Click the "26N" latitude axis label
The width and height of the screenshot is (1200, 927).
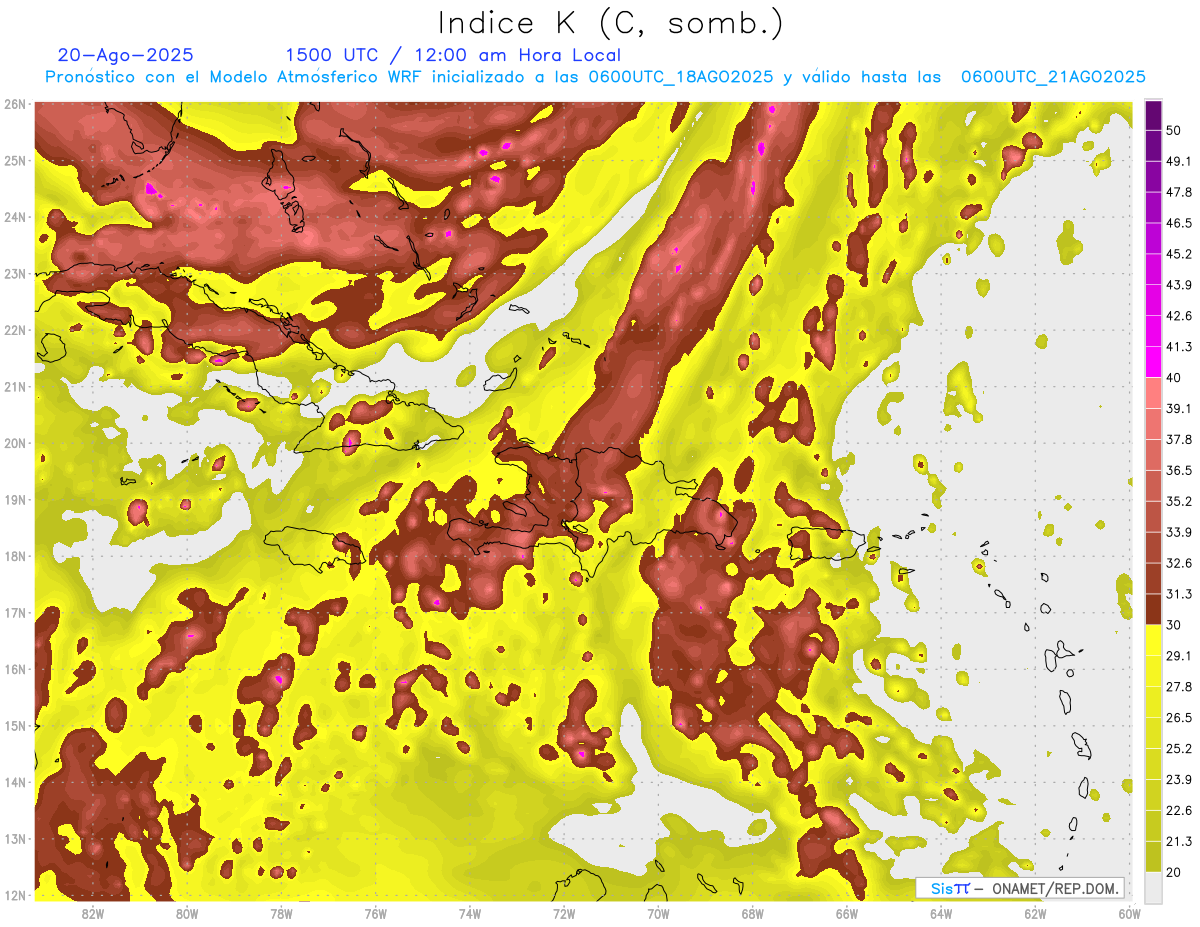click(15, 104)
